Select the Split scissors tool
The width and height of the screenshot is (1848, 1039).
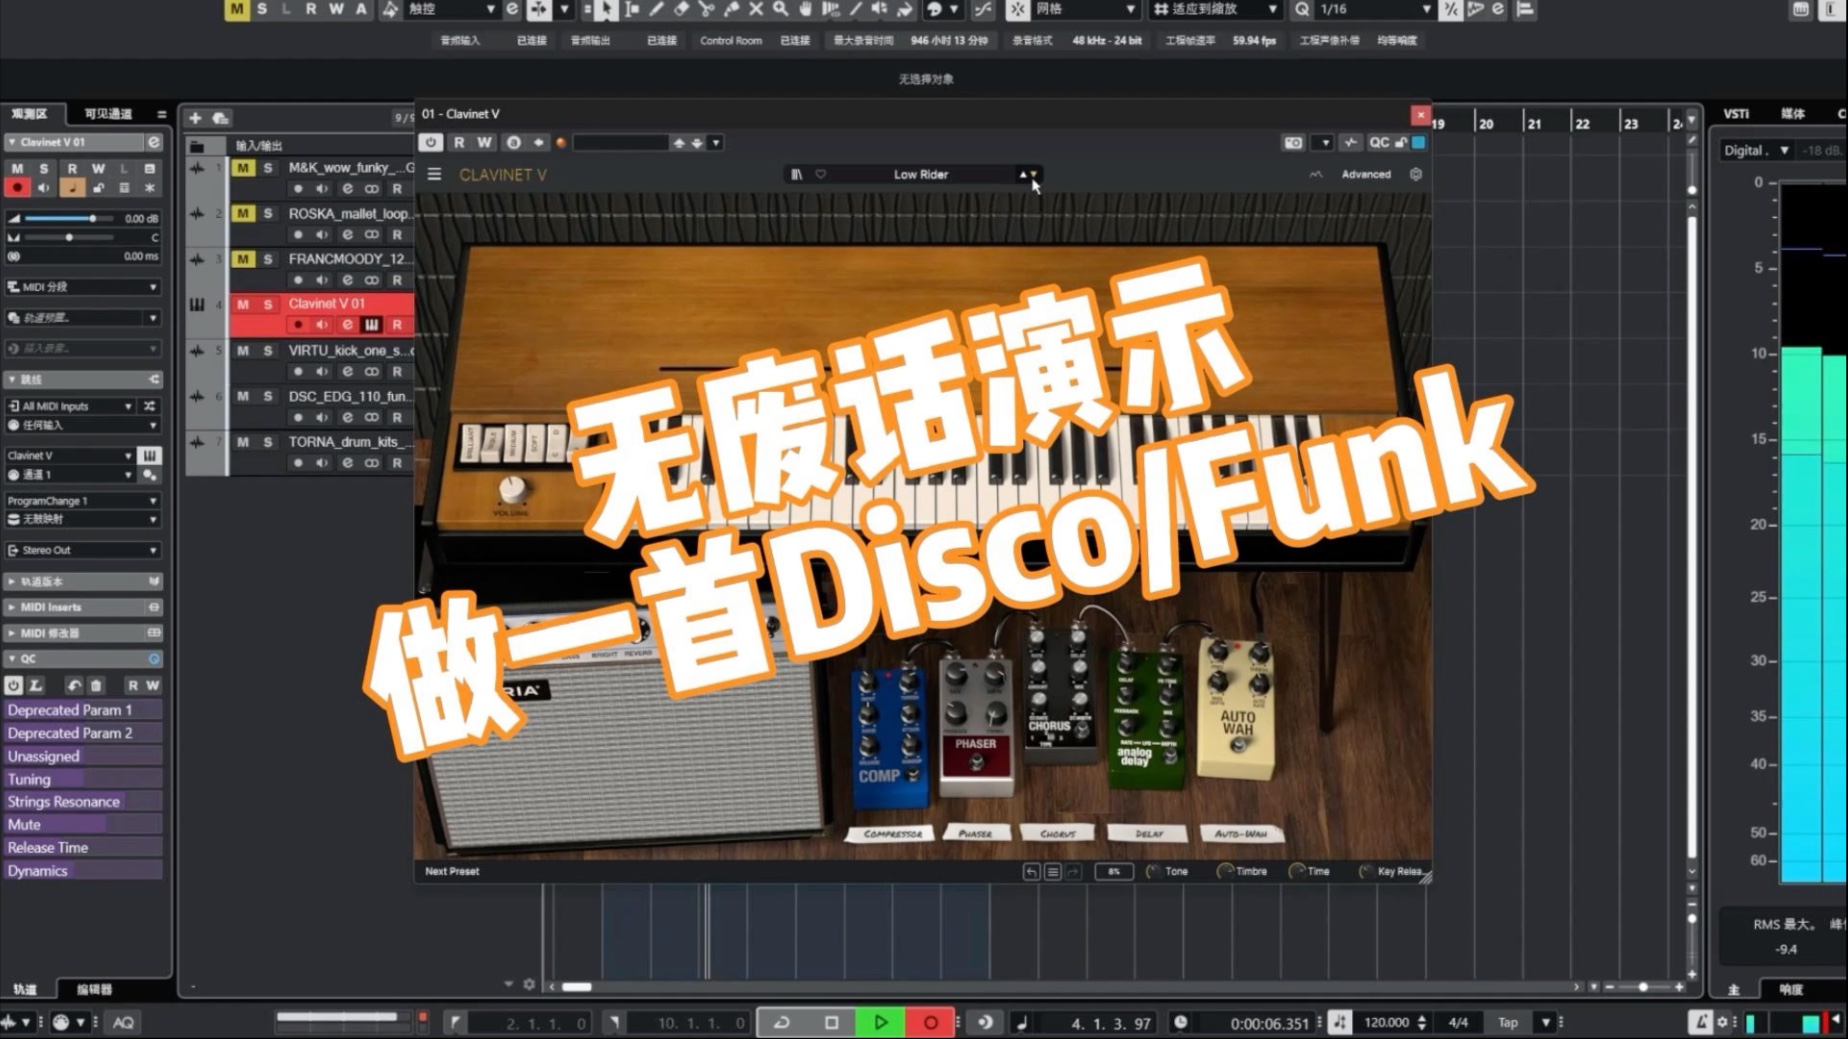[706, 9]
